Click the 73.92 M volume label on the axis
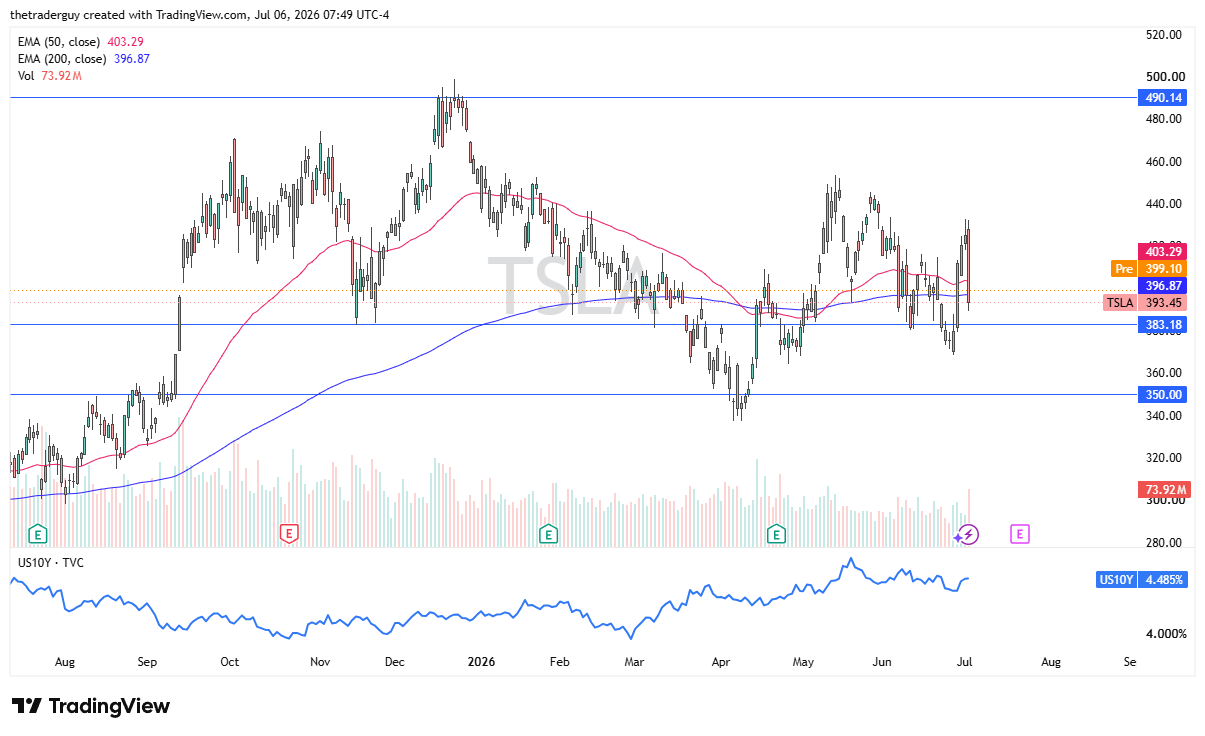This screenshot has height=736, width=1205. click(1162, 489)
